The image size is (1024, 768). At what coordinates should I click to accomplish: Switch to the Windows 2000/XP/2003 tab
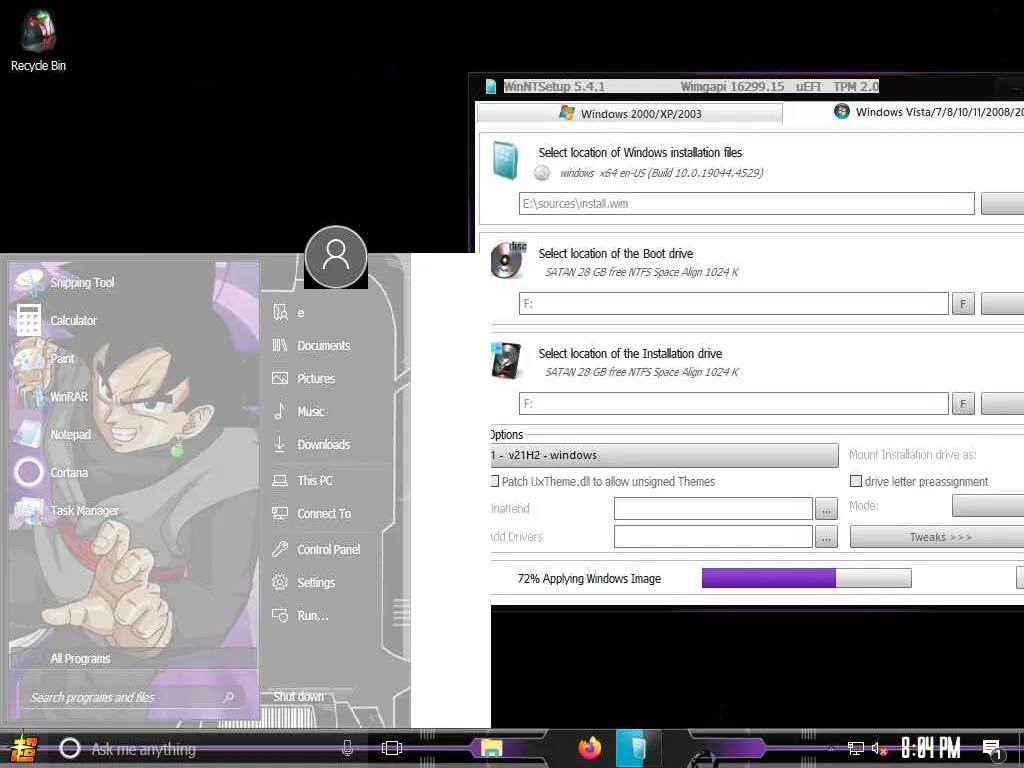click(x=630, y=114)
